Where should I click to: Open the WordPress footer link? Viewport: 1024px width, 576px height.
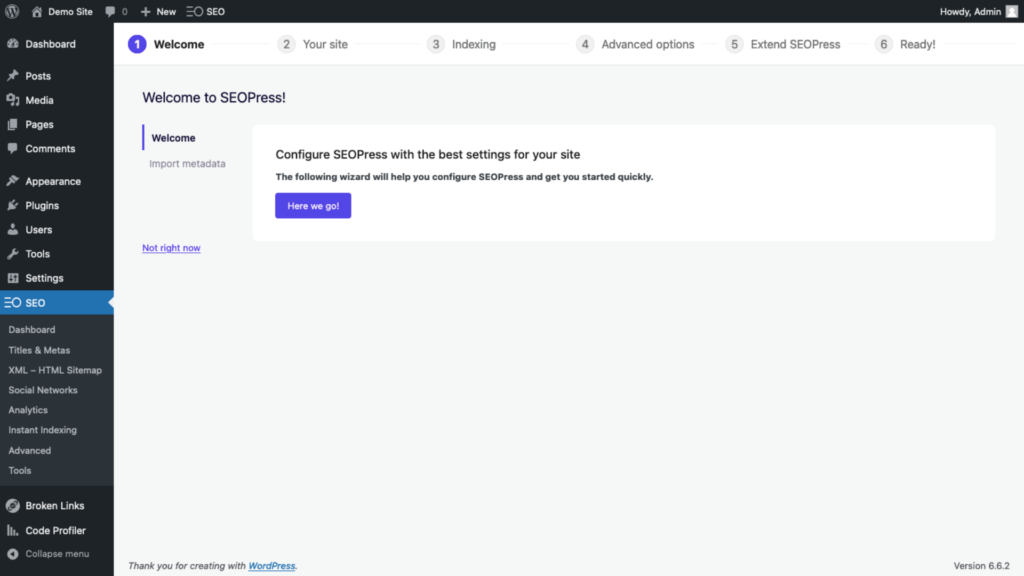pos(272,566)
